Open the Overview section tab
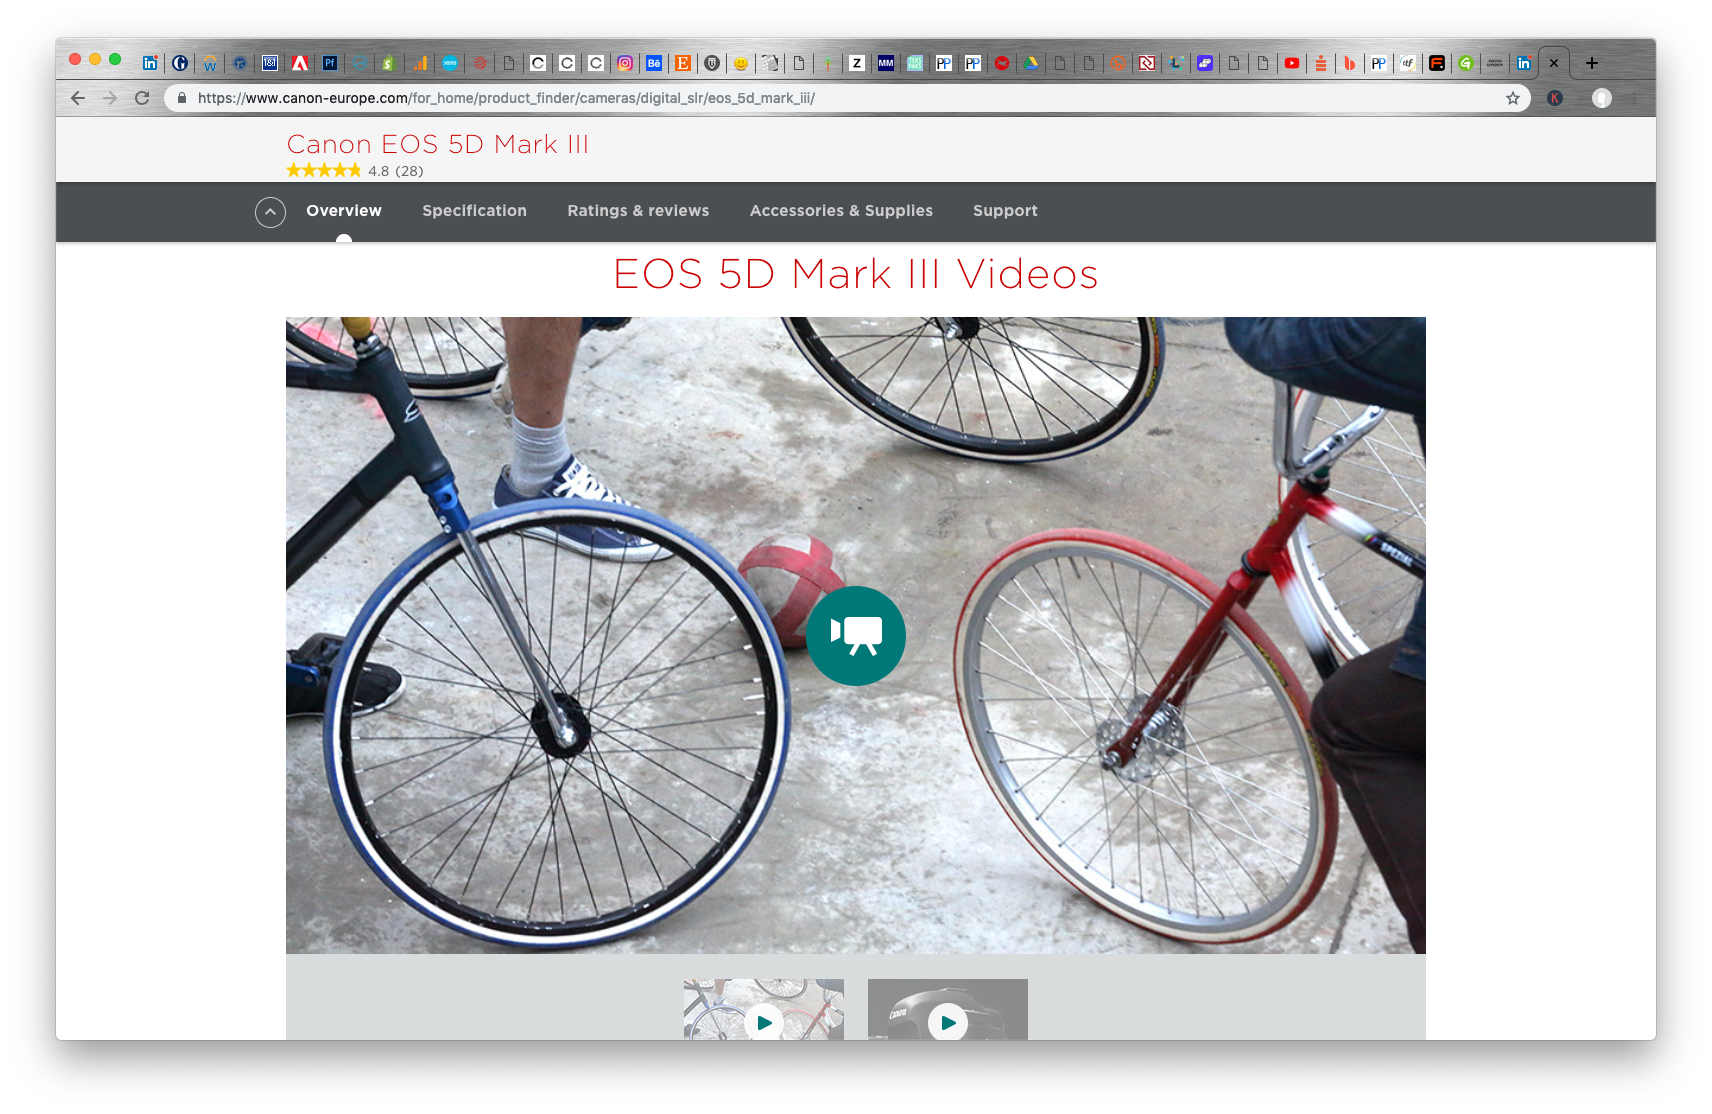The width and height of the screenshot is (1712, 1114). coord(344,211)
